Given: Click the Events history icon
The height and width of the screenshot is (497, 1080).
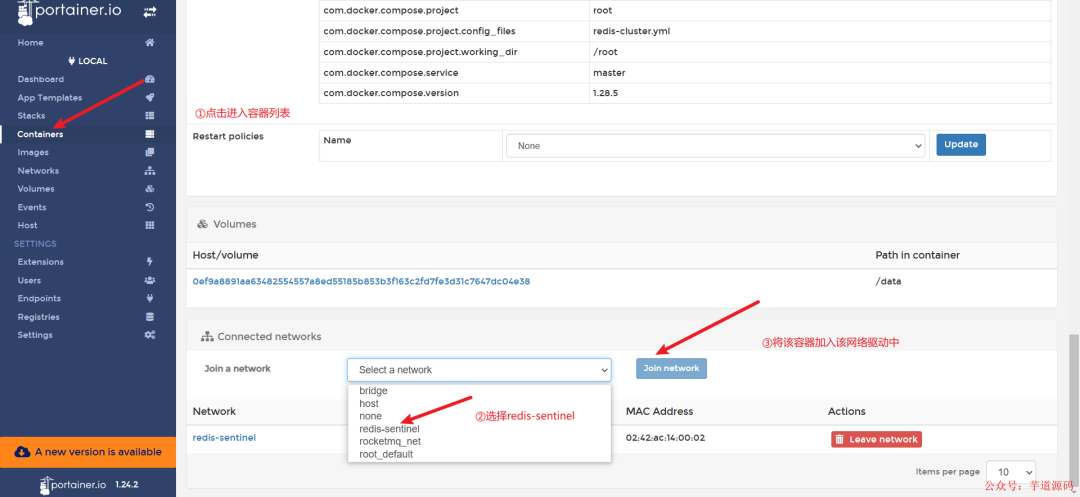Looking at the screenshot, I should (x=149, y=207).
